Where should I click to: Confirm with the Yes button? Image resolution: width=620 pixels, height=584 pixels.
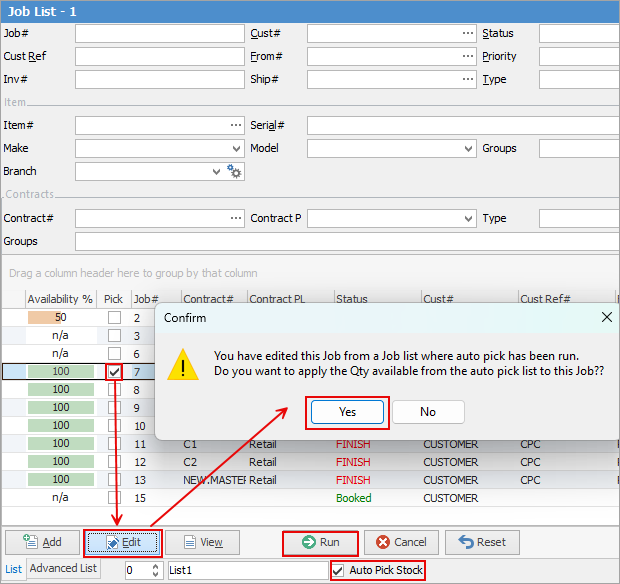pos(347,412)
